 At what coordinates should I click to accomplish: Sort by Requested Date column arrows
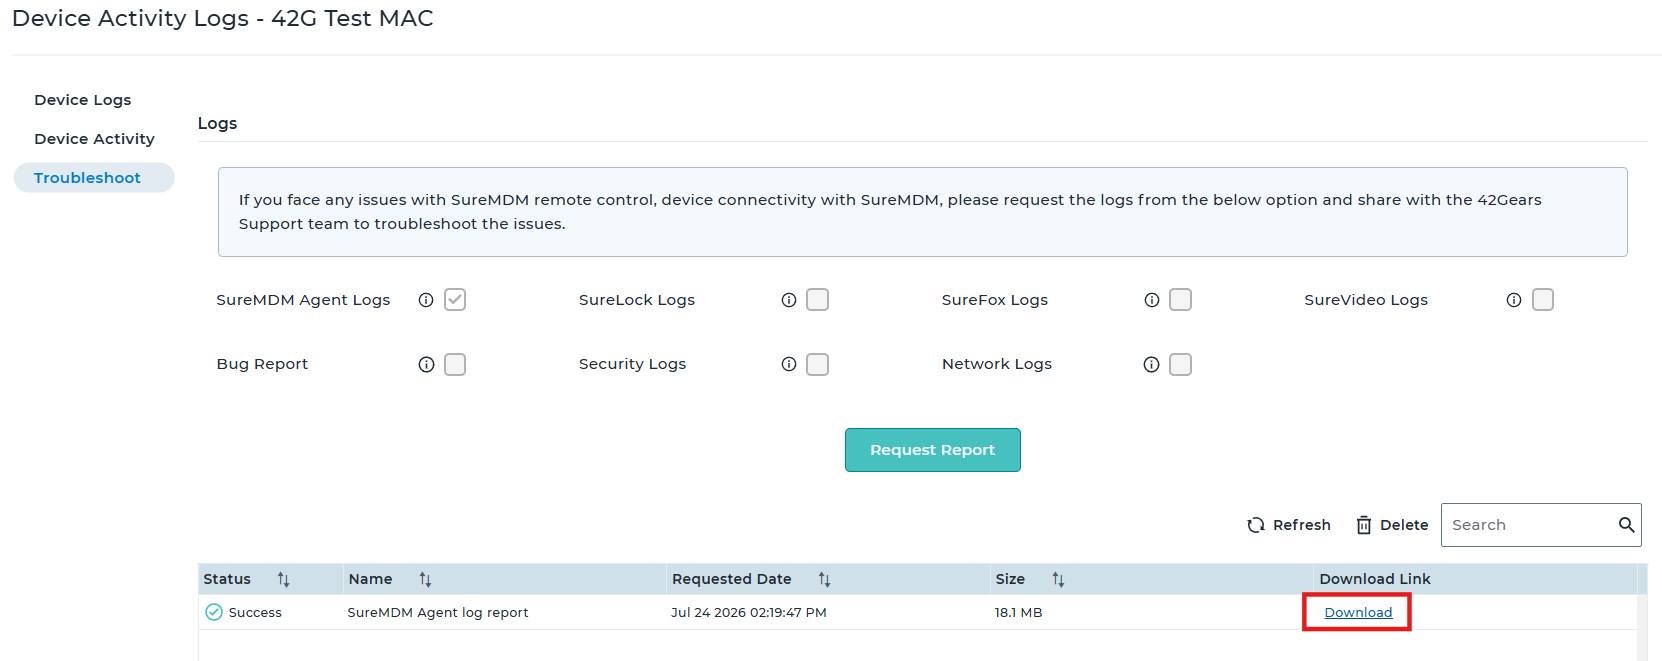pos(824,579)
